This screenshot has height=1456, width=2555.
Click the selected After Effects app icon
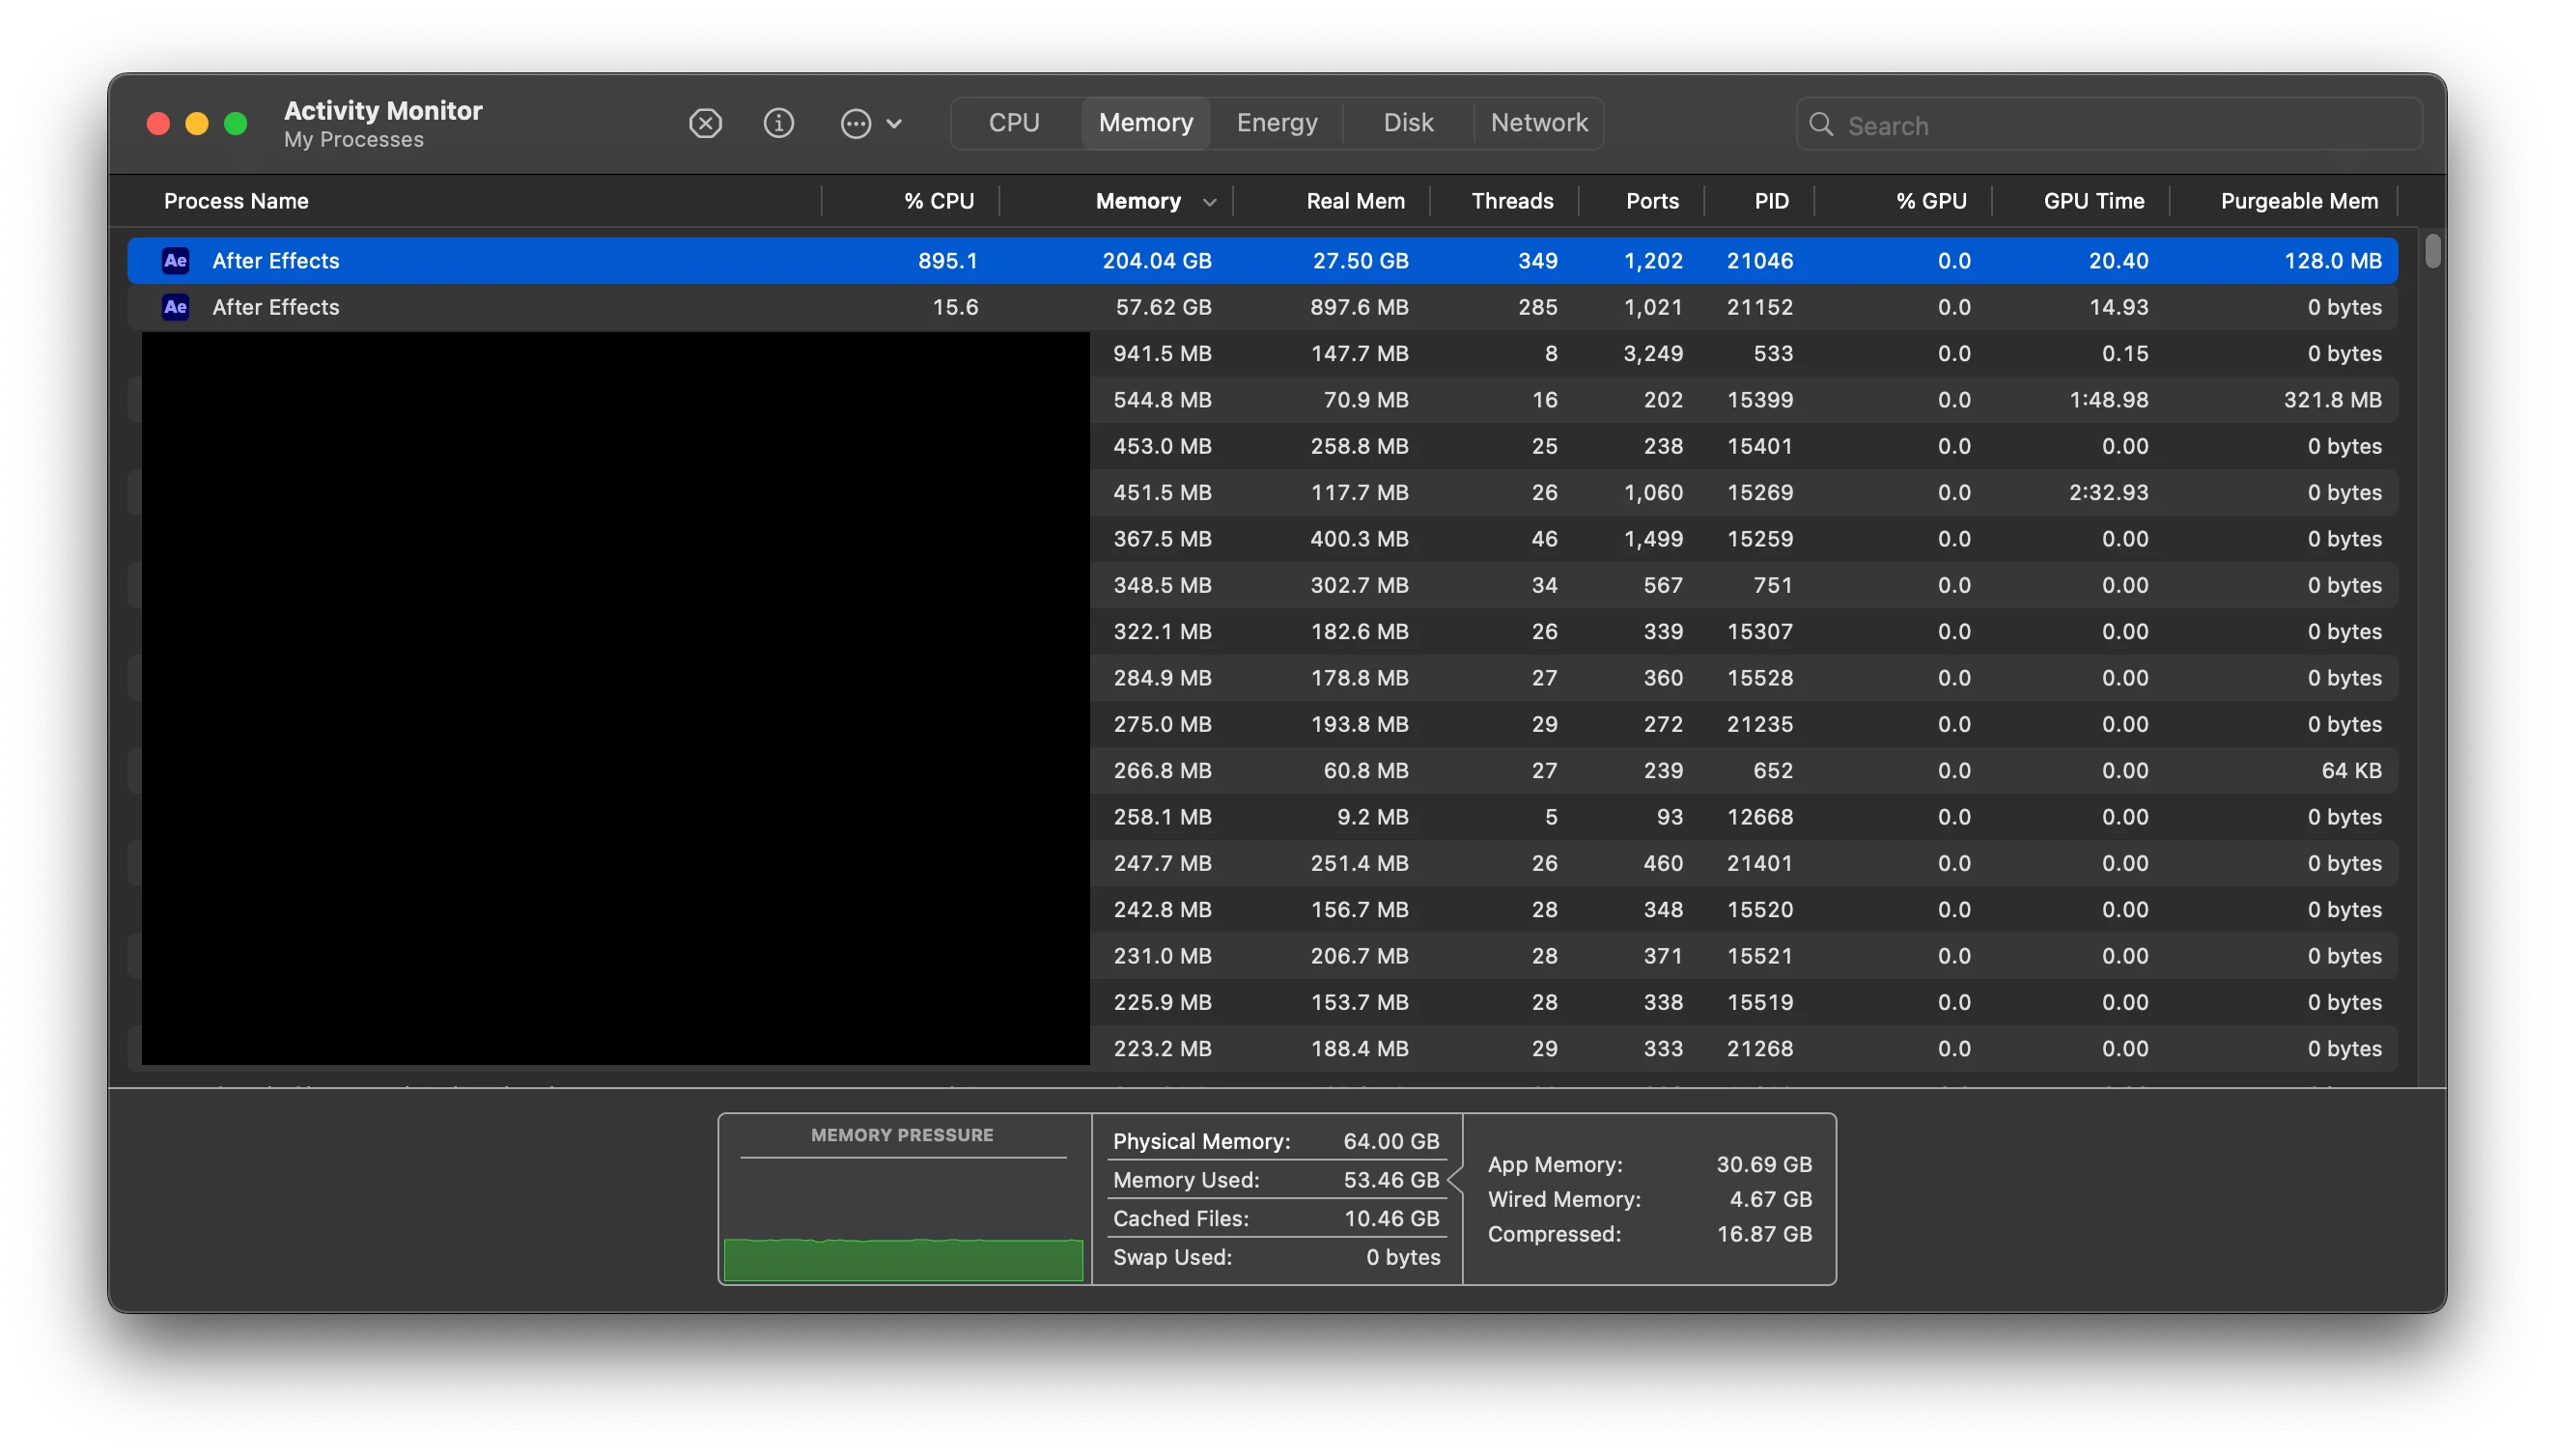pos(175,261)
